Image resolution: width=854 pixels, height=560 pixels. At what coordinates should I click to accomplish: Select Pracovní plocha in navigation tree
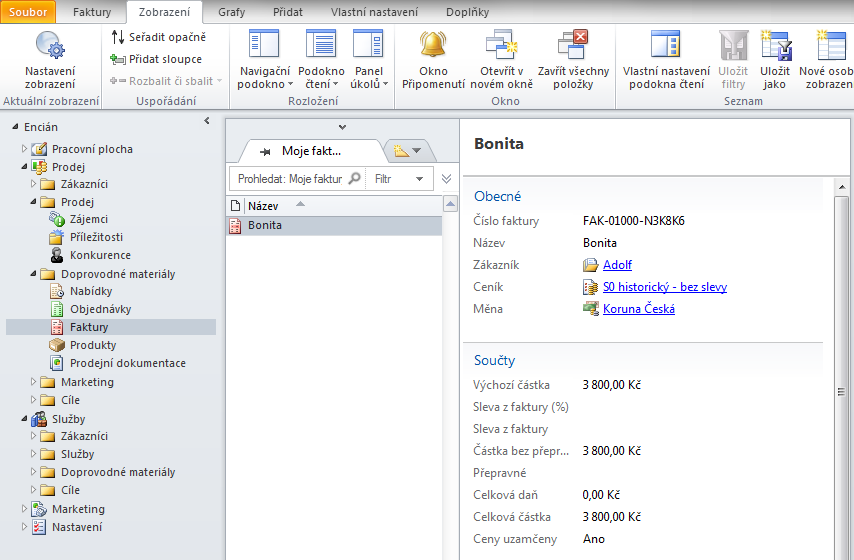coord(92,149)
